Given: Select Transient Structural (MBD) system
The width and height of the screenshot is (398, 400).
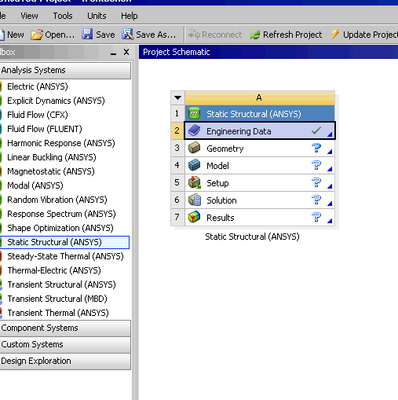Looking at the screenshot, I should pos(57,299).
